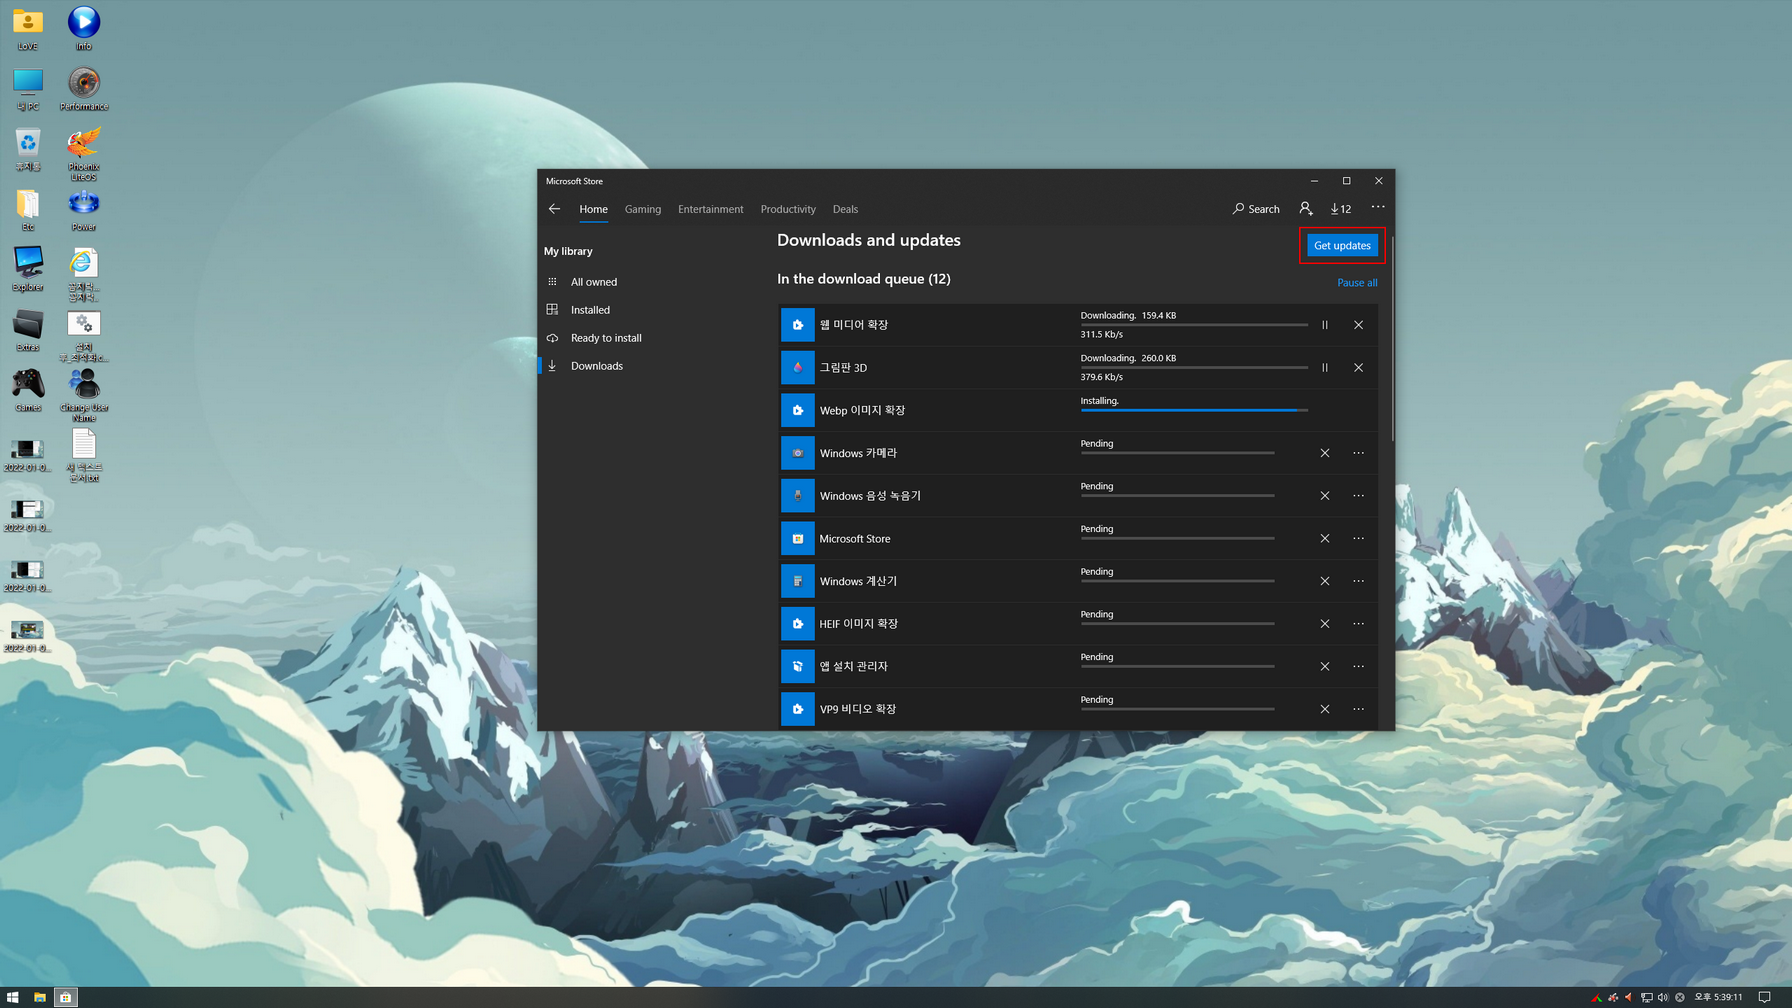The image size is (1792, 1008).
Task: Cancel pending VP9 비디오 확장 update
Action: coord(1325,709)
